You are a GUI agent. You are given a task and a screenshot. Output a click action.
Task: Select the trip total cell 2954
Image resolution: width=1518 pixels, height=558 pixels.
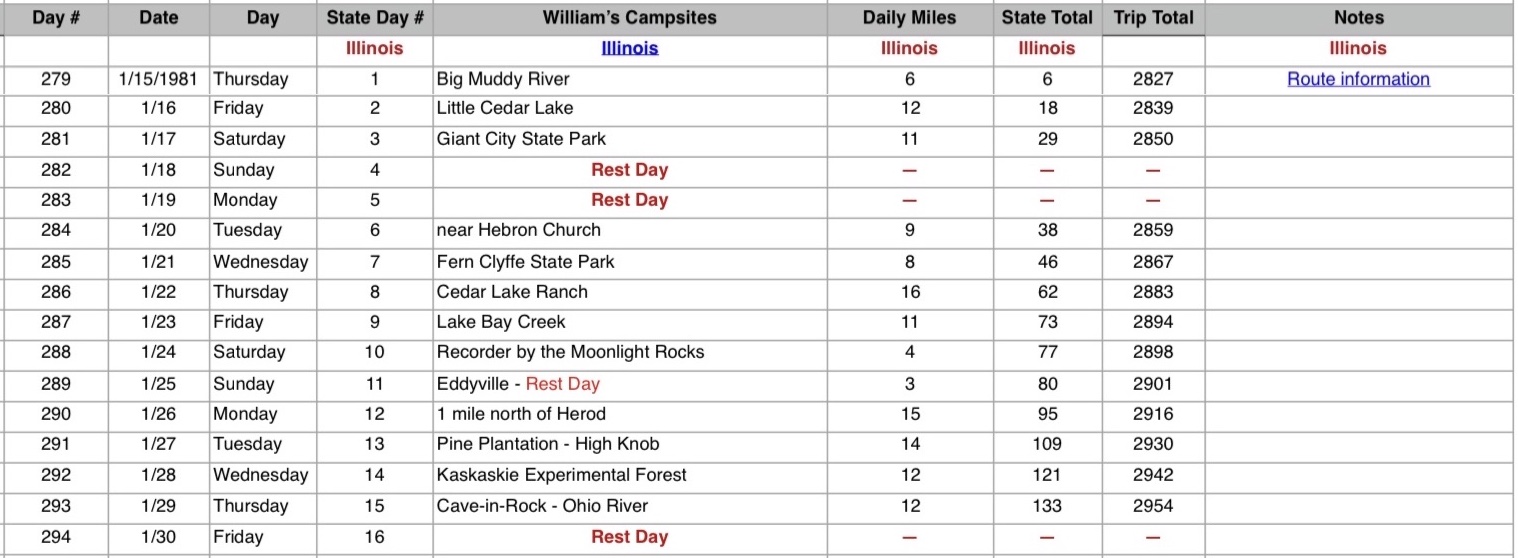(1153, 506)
